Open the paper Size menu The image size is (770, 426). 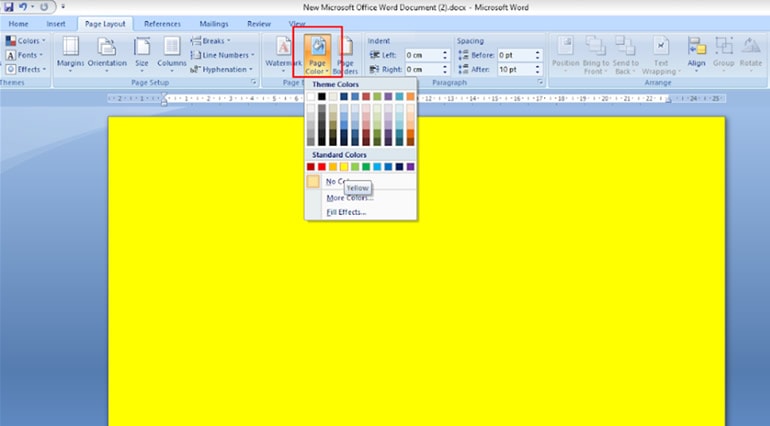(x=141, y=55)
